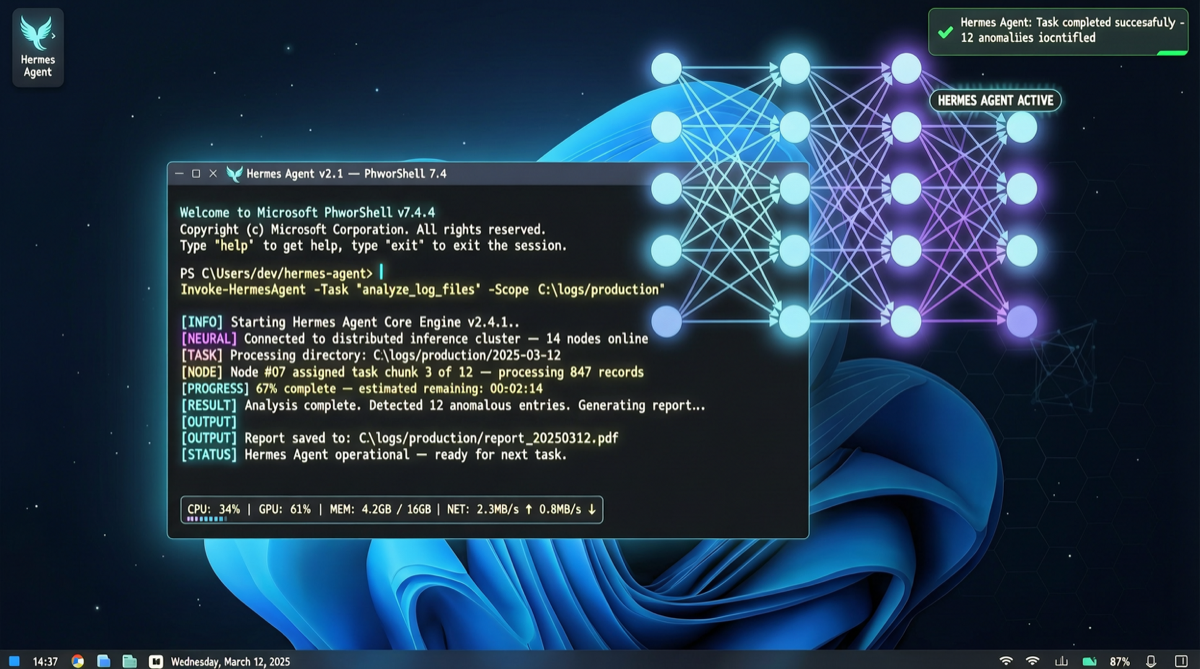The width and height of the screenshot is (1200, 669).
Task: Click the MEM: 4.2GB / 16GB reading
Action: pos(380,509)
